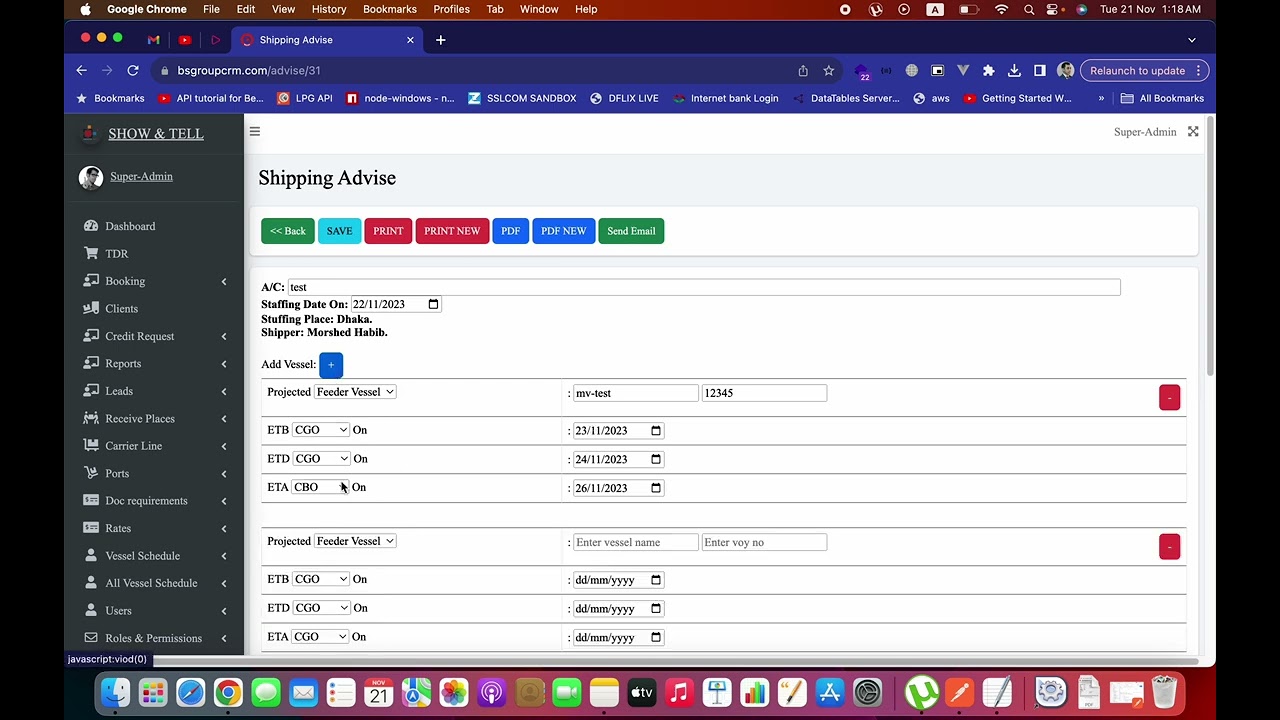Open the Edit menu
This screenshot has height=720, width=1280.
pyautogui.click(x=246, y=9)
